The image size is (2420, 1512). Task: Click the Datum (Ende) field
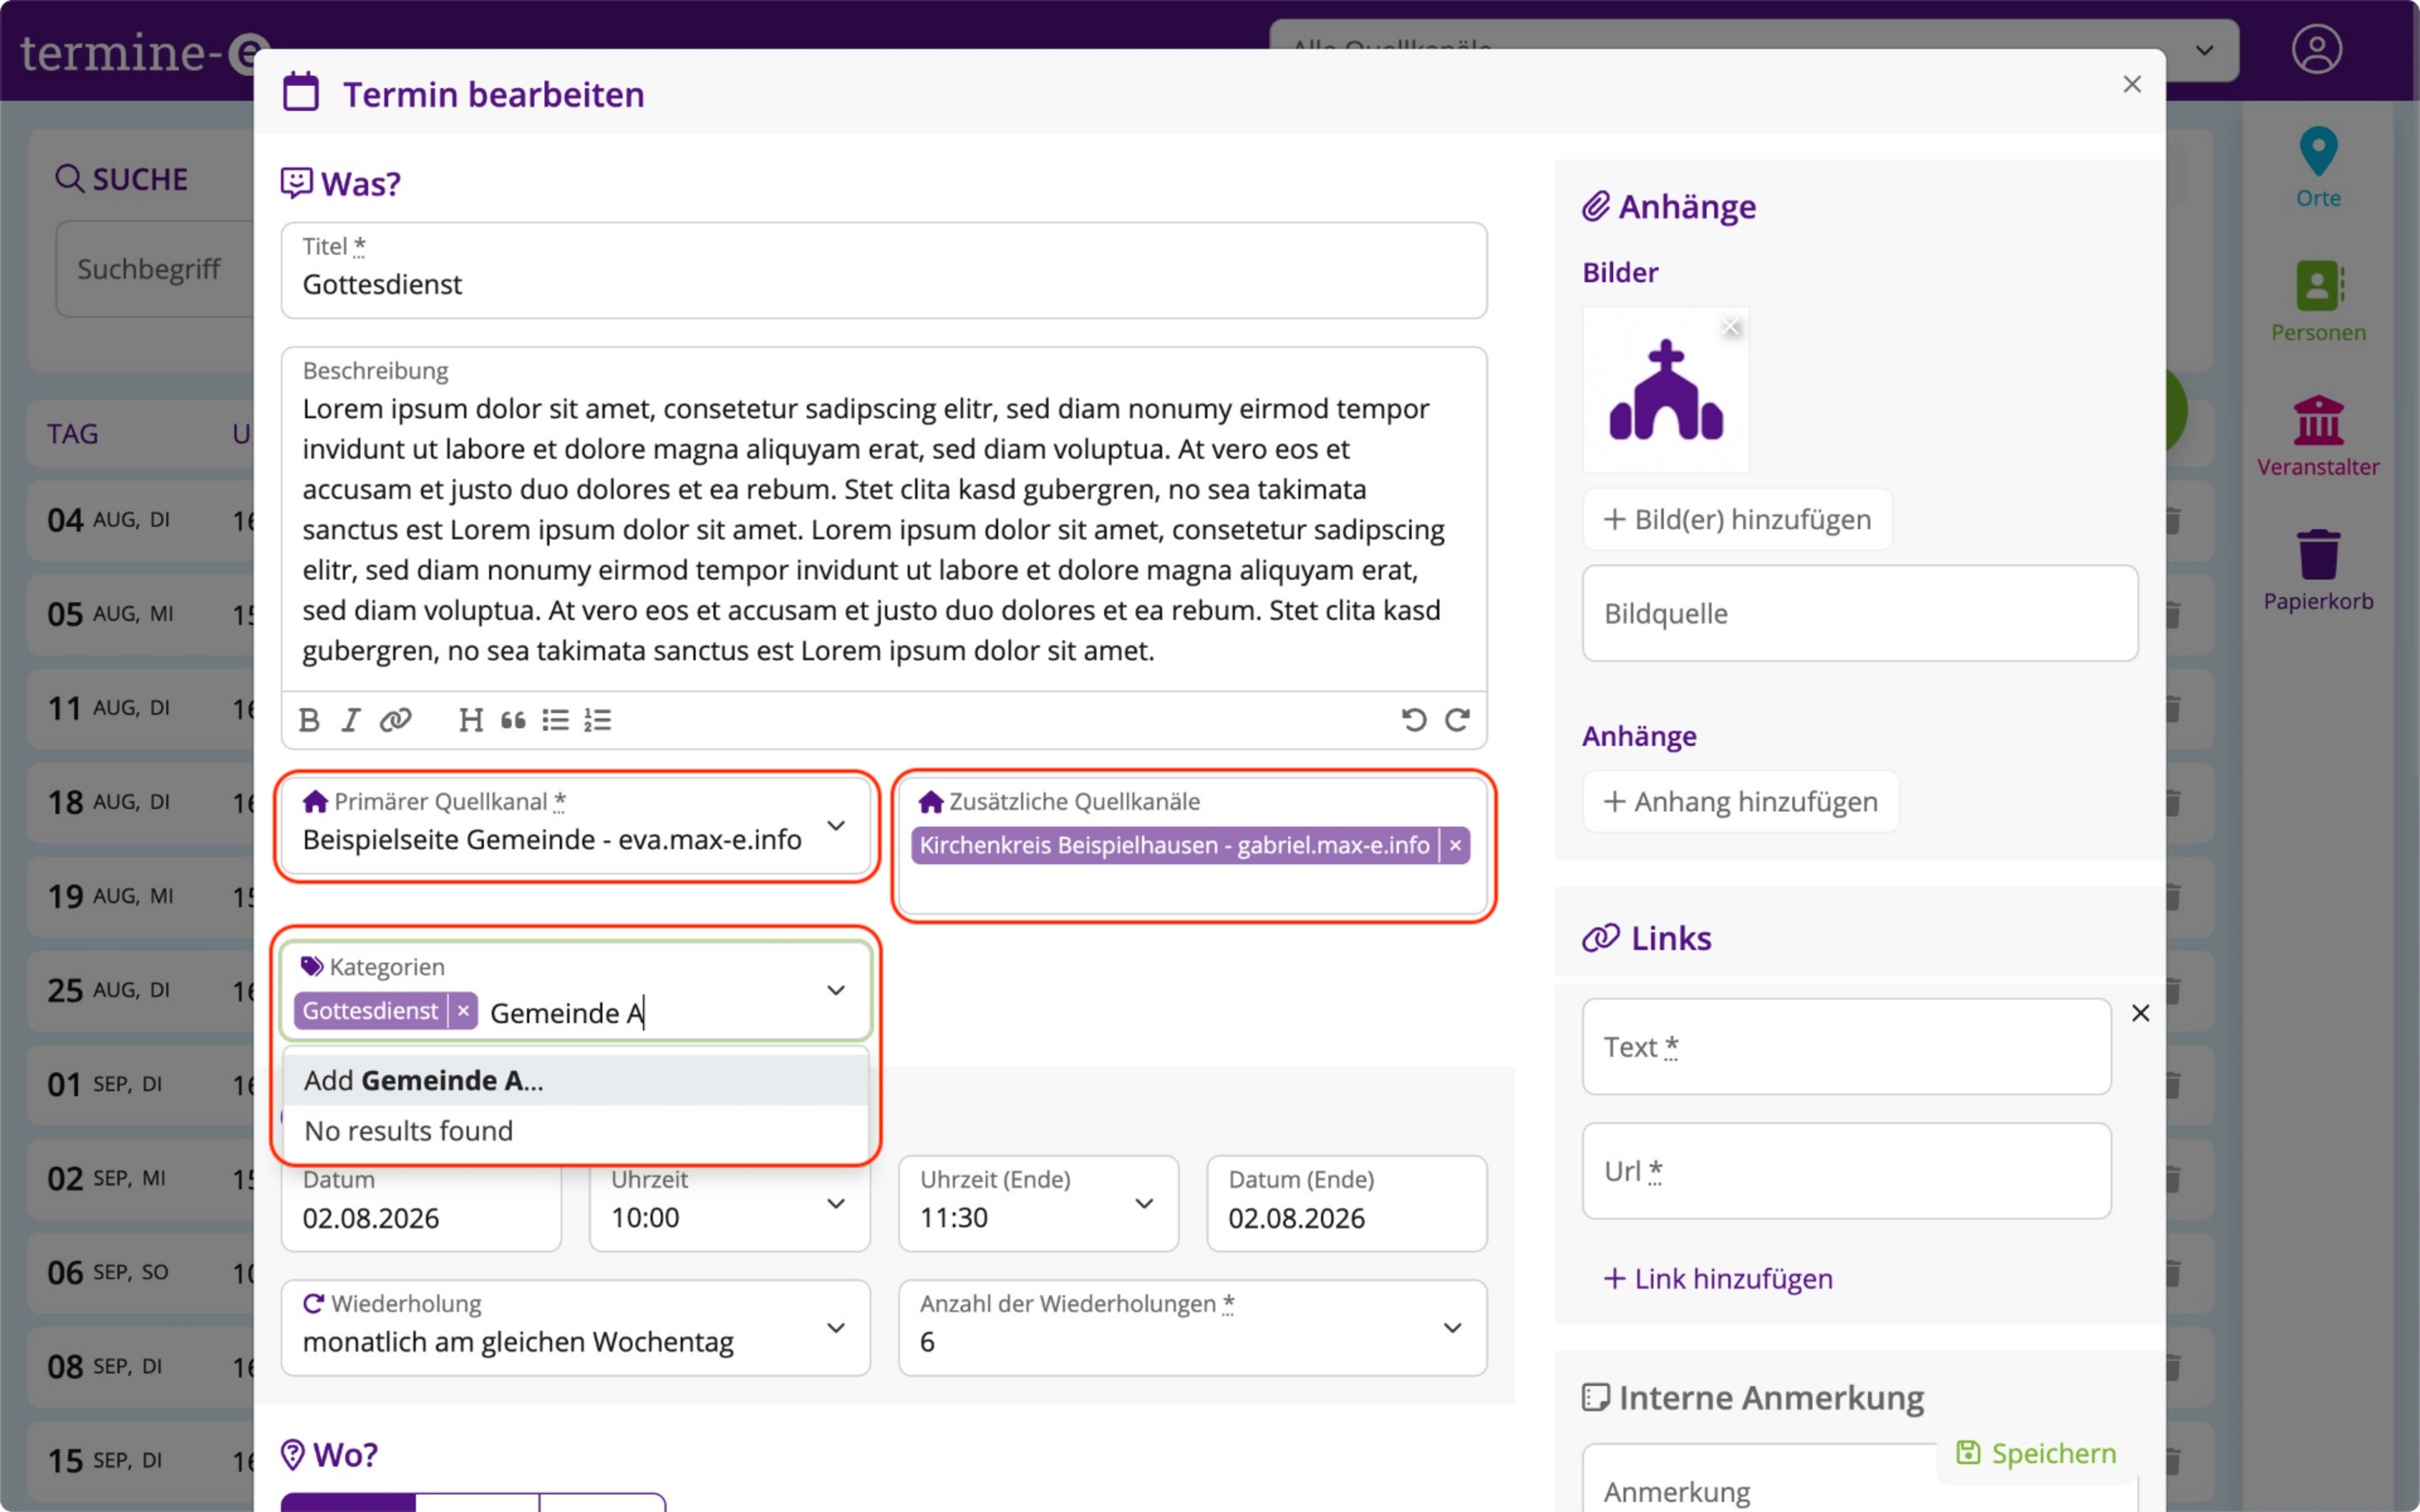tap(1346, 1203)
